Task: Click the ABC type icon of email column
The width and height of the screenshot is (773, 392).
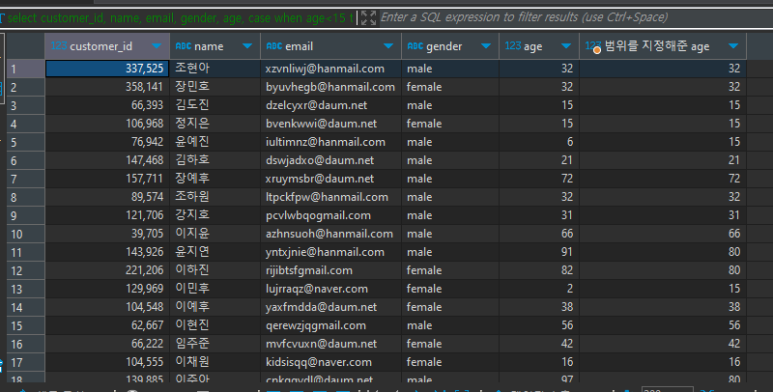Action: [274, 46]
